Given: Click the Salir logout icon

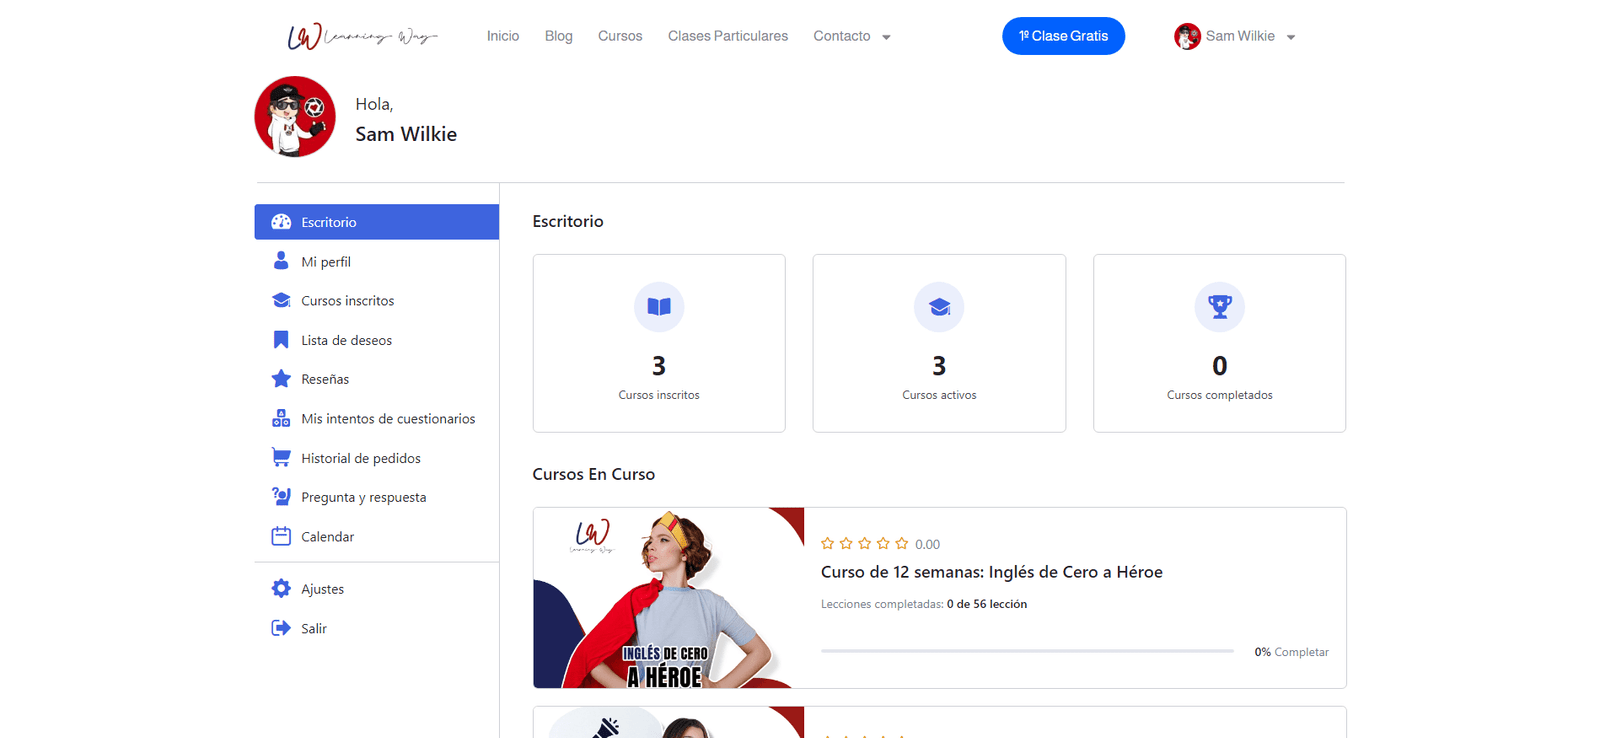Looking at the screenshot, I should pos(281,628).
